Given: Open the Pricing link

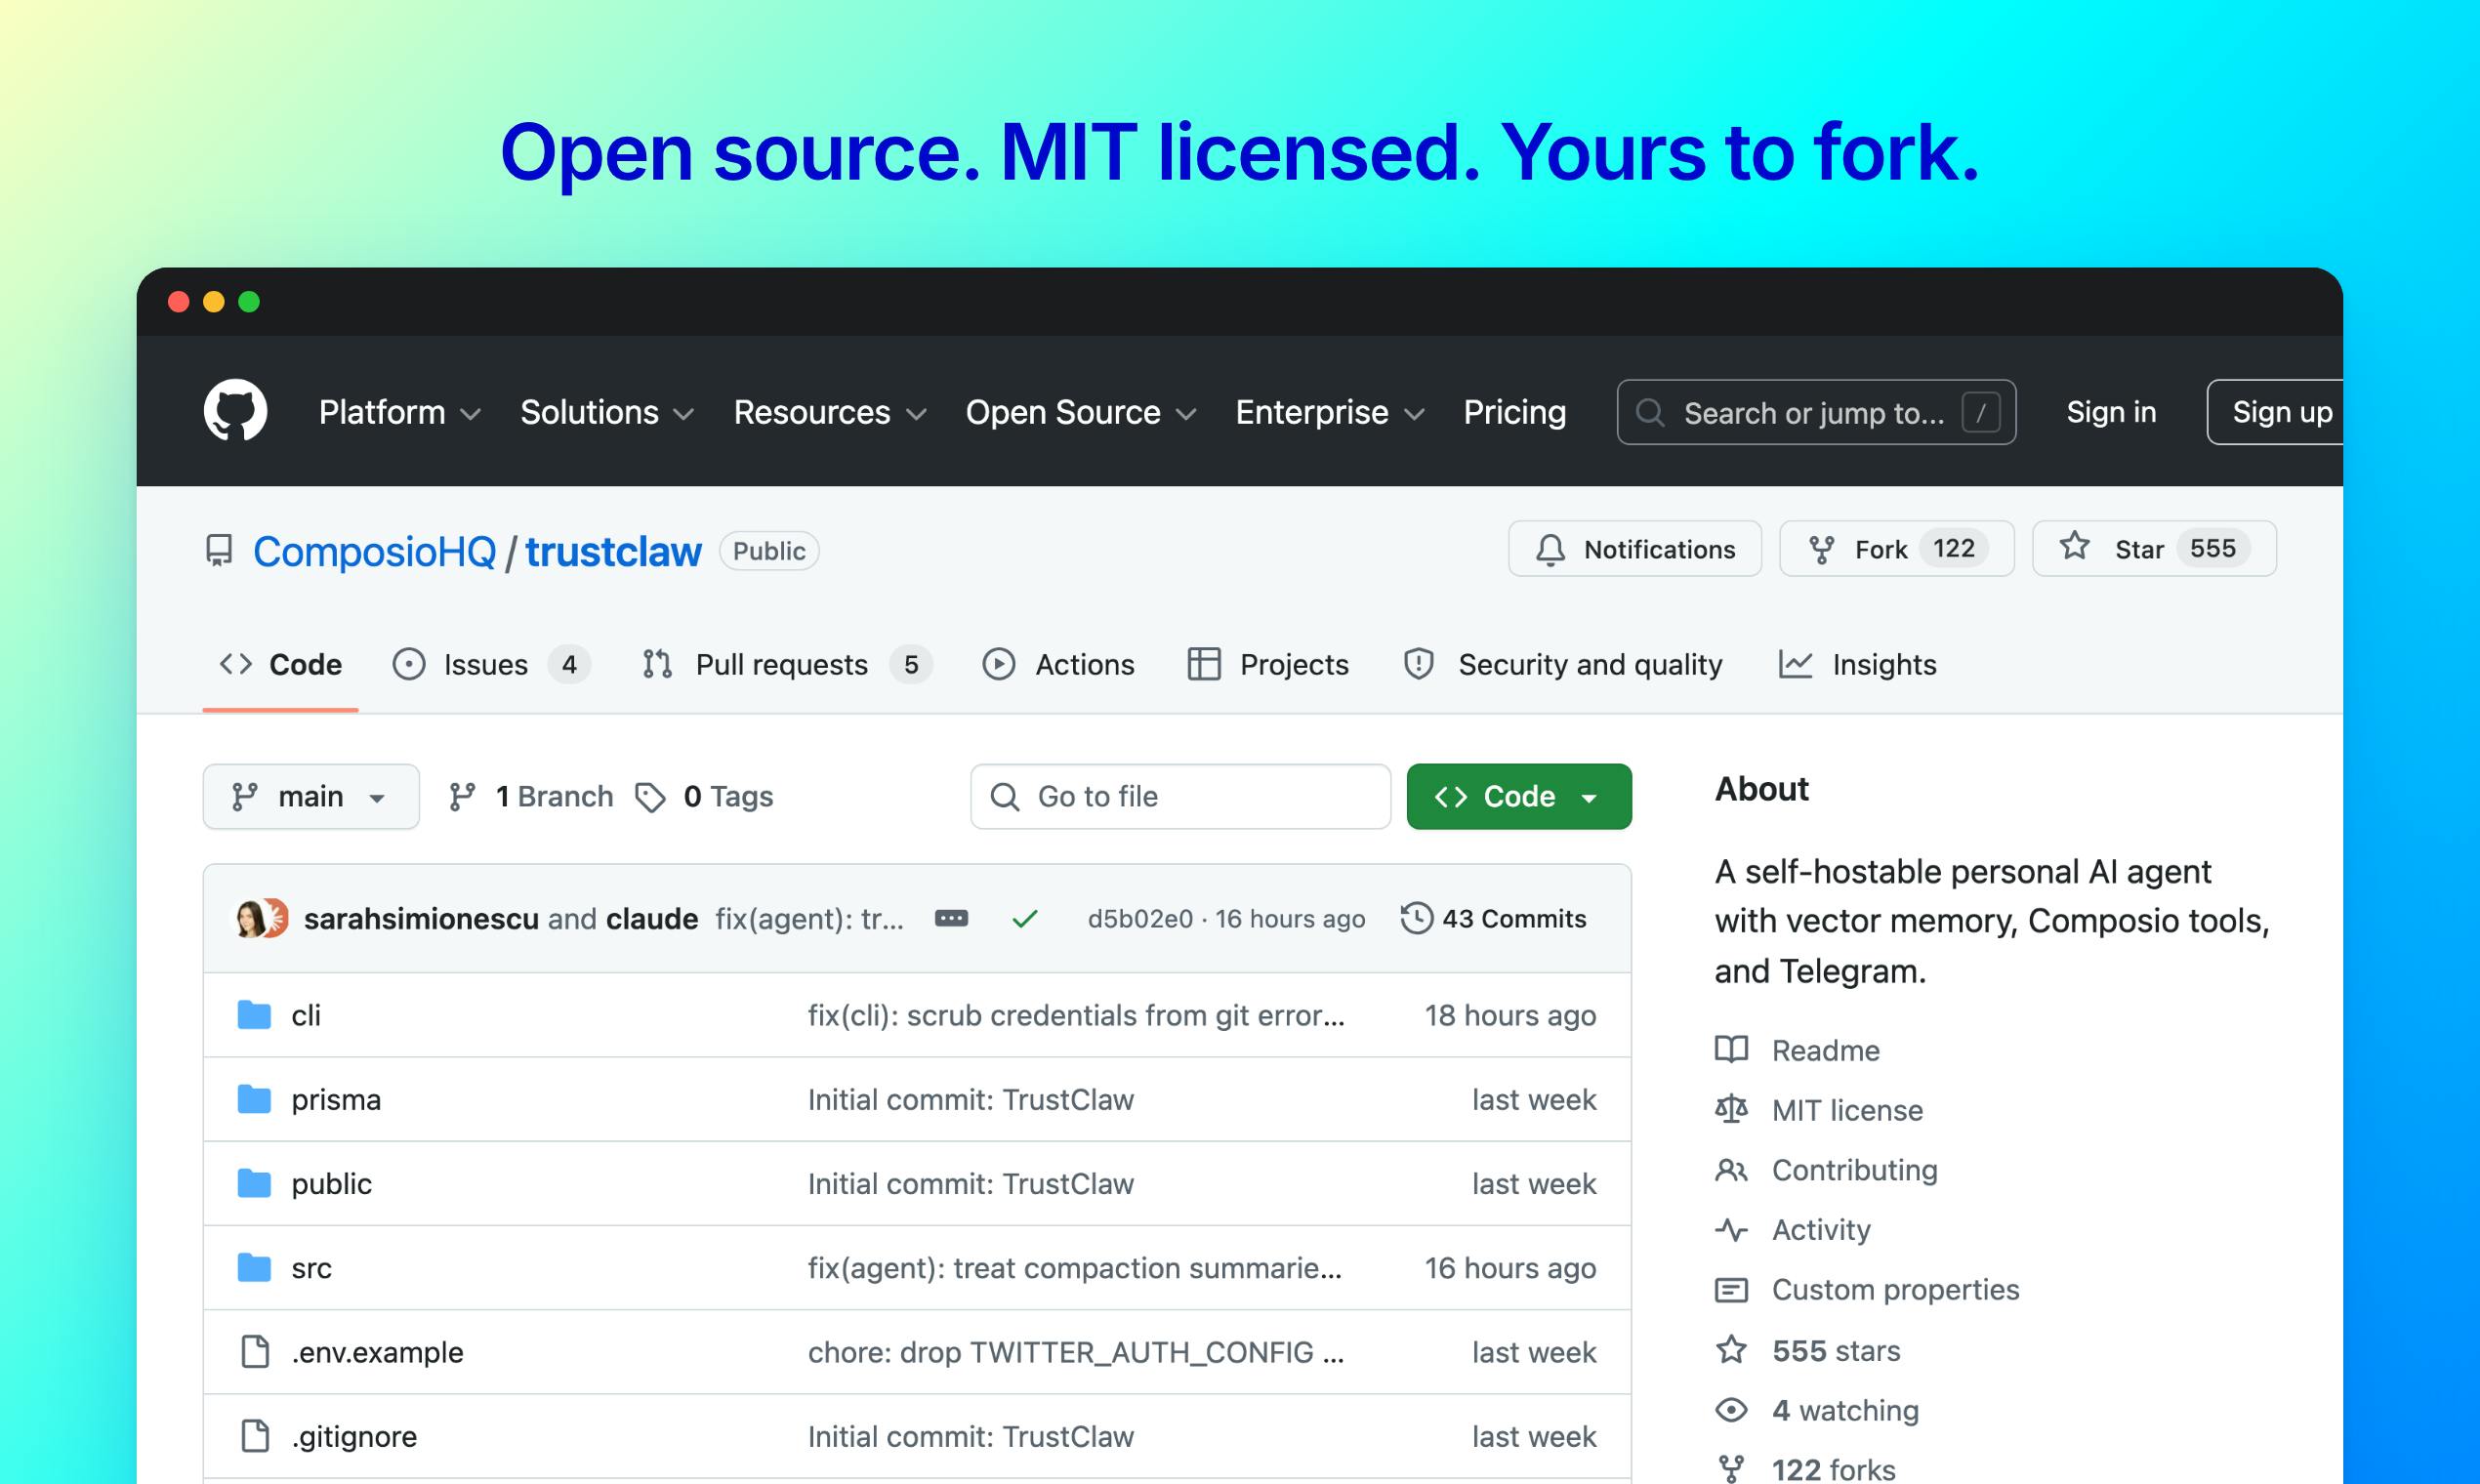Looking at the screenshot, I should point(1515,412).
